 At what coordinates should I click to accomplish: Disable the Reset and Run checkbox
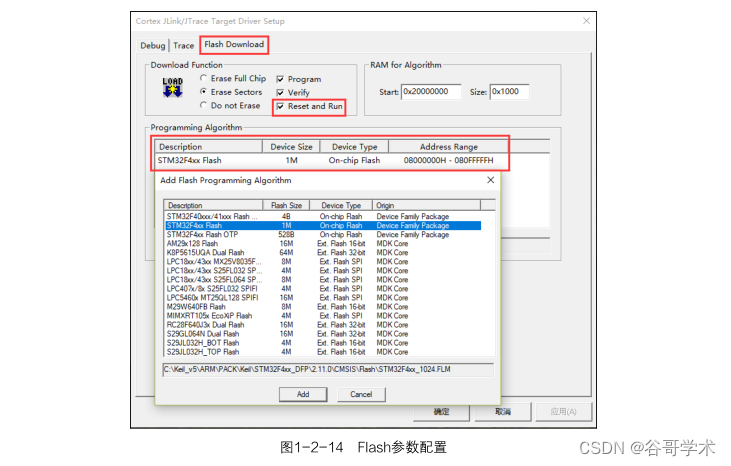[280, 106]
